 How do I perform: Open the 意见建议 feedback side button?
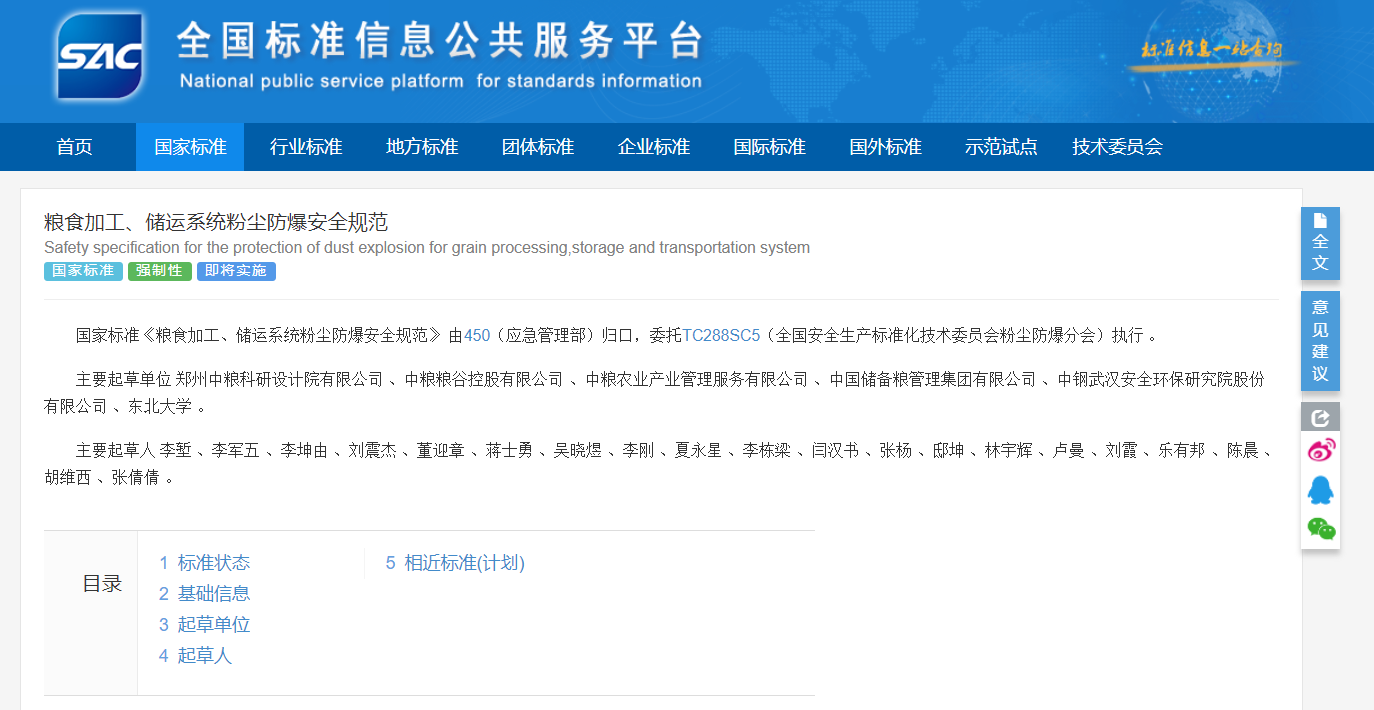(x=1320, y=341)
